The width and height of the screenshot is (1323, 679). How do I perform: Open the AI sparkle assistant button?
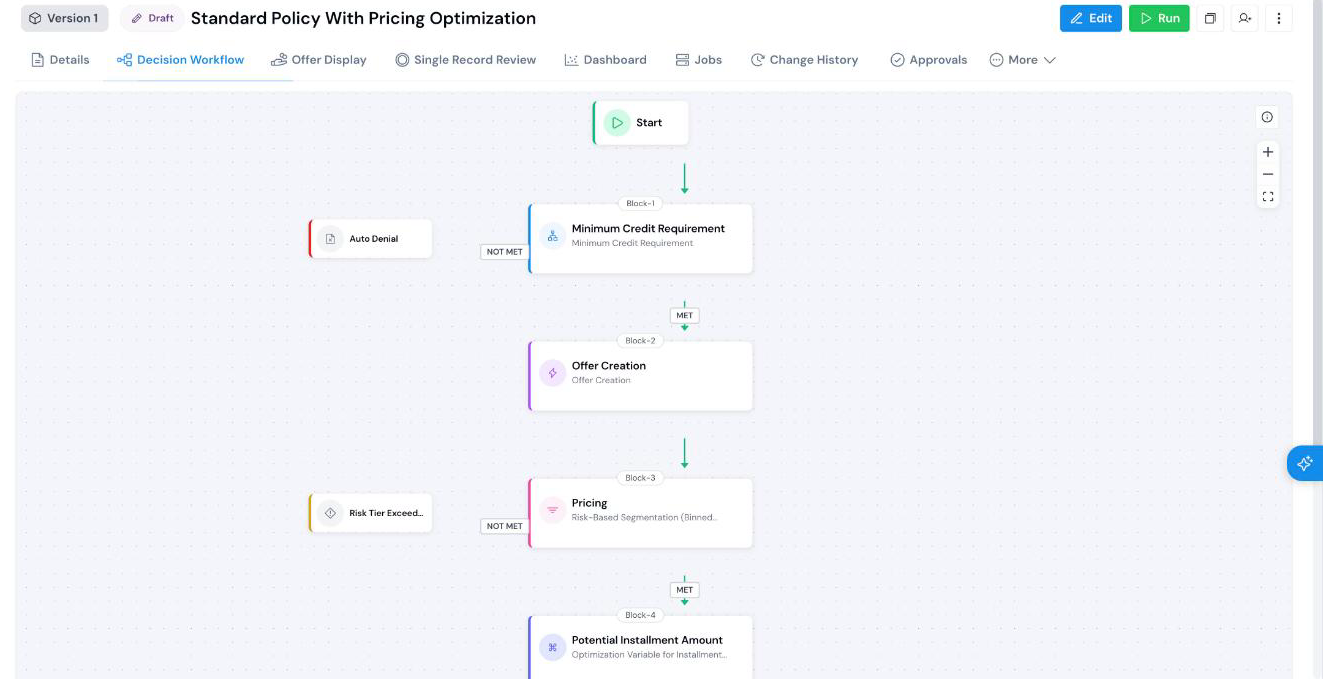tap(1305, 463)
